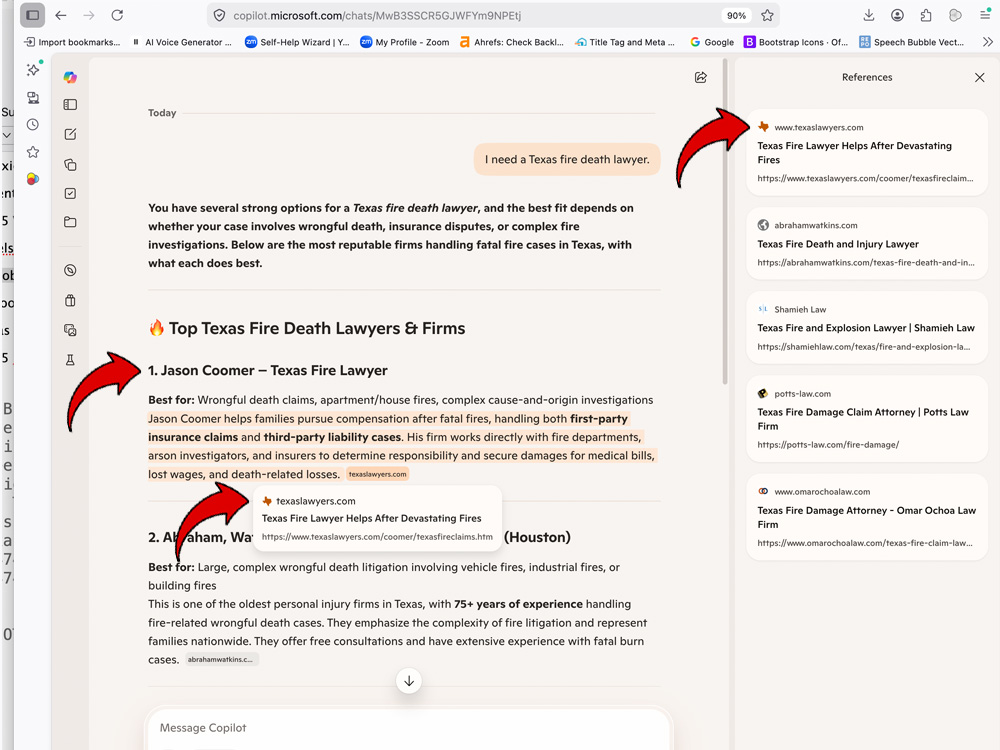
Task: Click the colorful circle icon in the browser sidebar
Action: pyautogui.click(x=33, y=179)
